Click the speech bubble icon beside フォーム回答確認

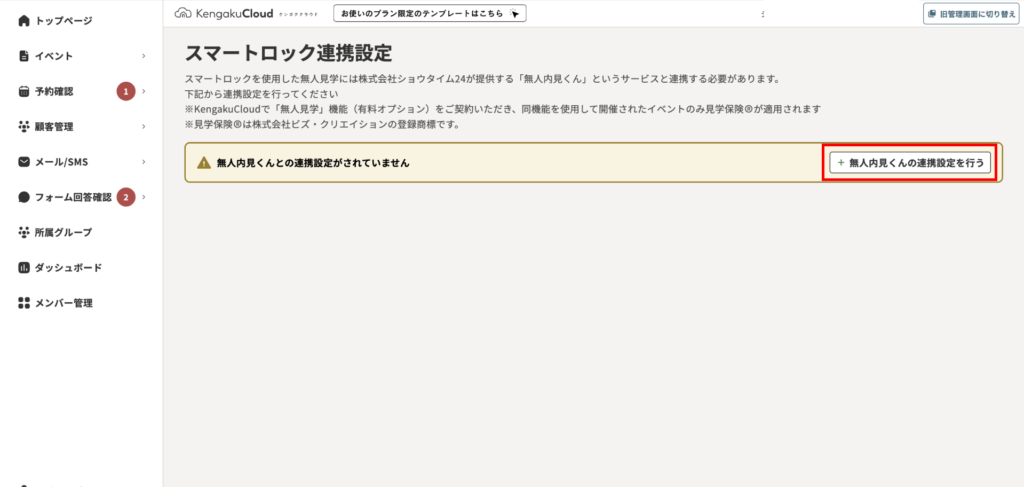click(24, 197)
